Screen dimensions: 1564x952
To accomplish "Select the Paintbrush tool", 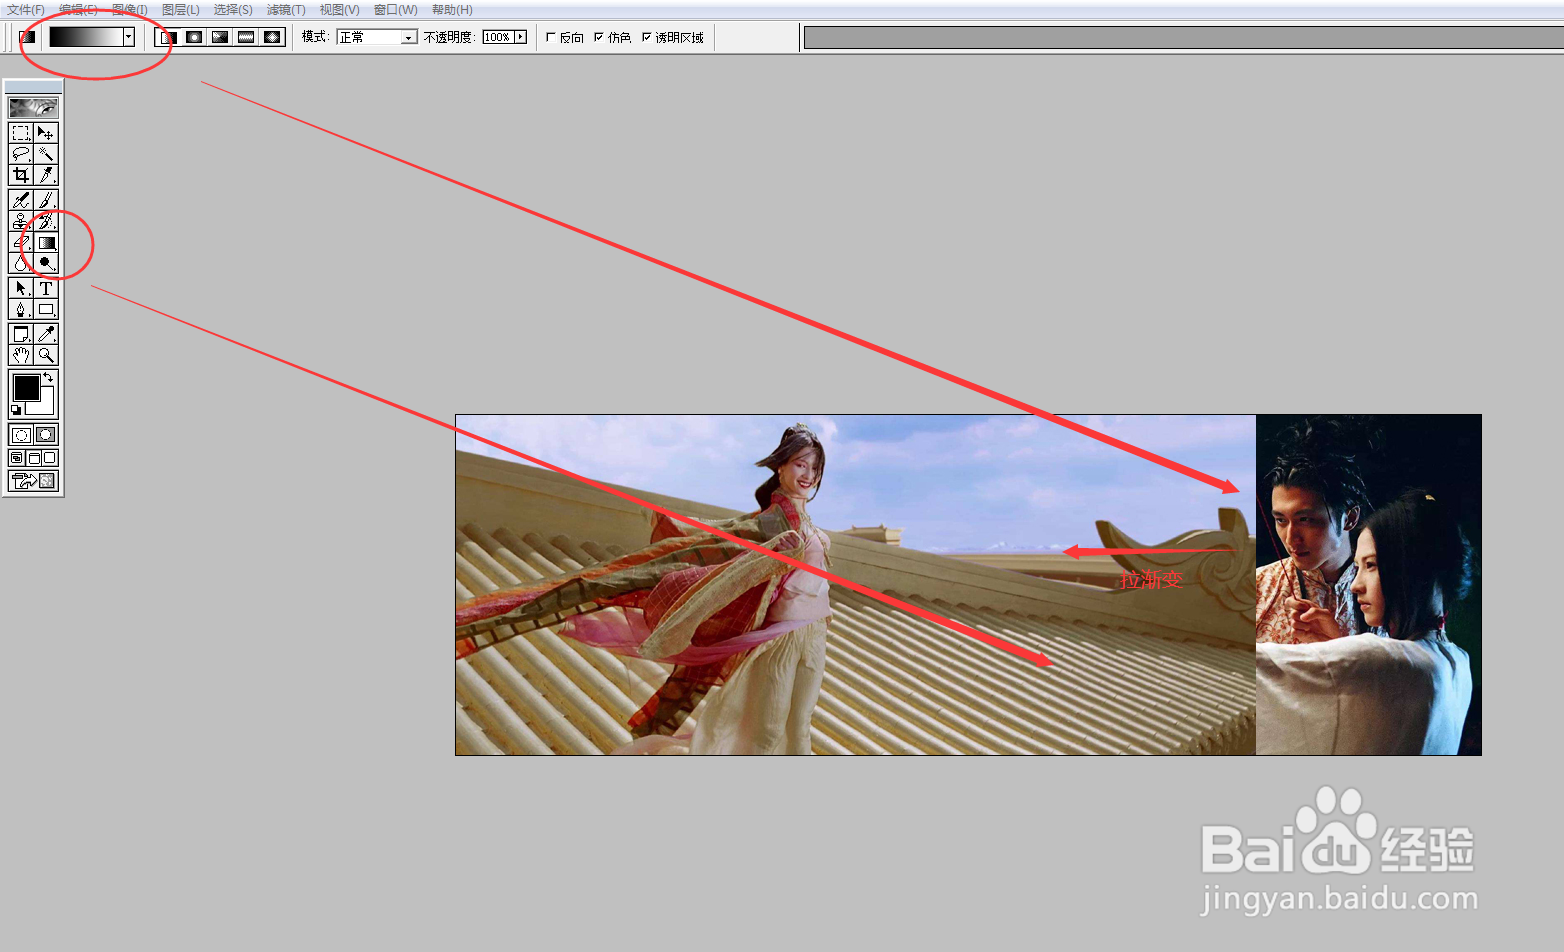I will coord(46,200).
